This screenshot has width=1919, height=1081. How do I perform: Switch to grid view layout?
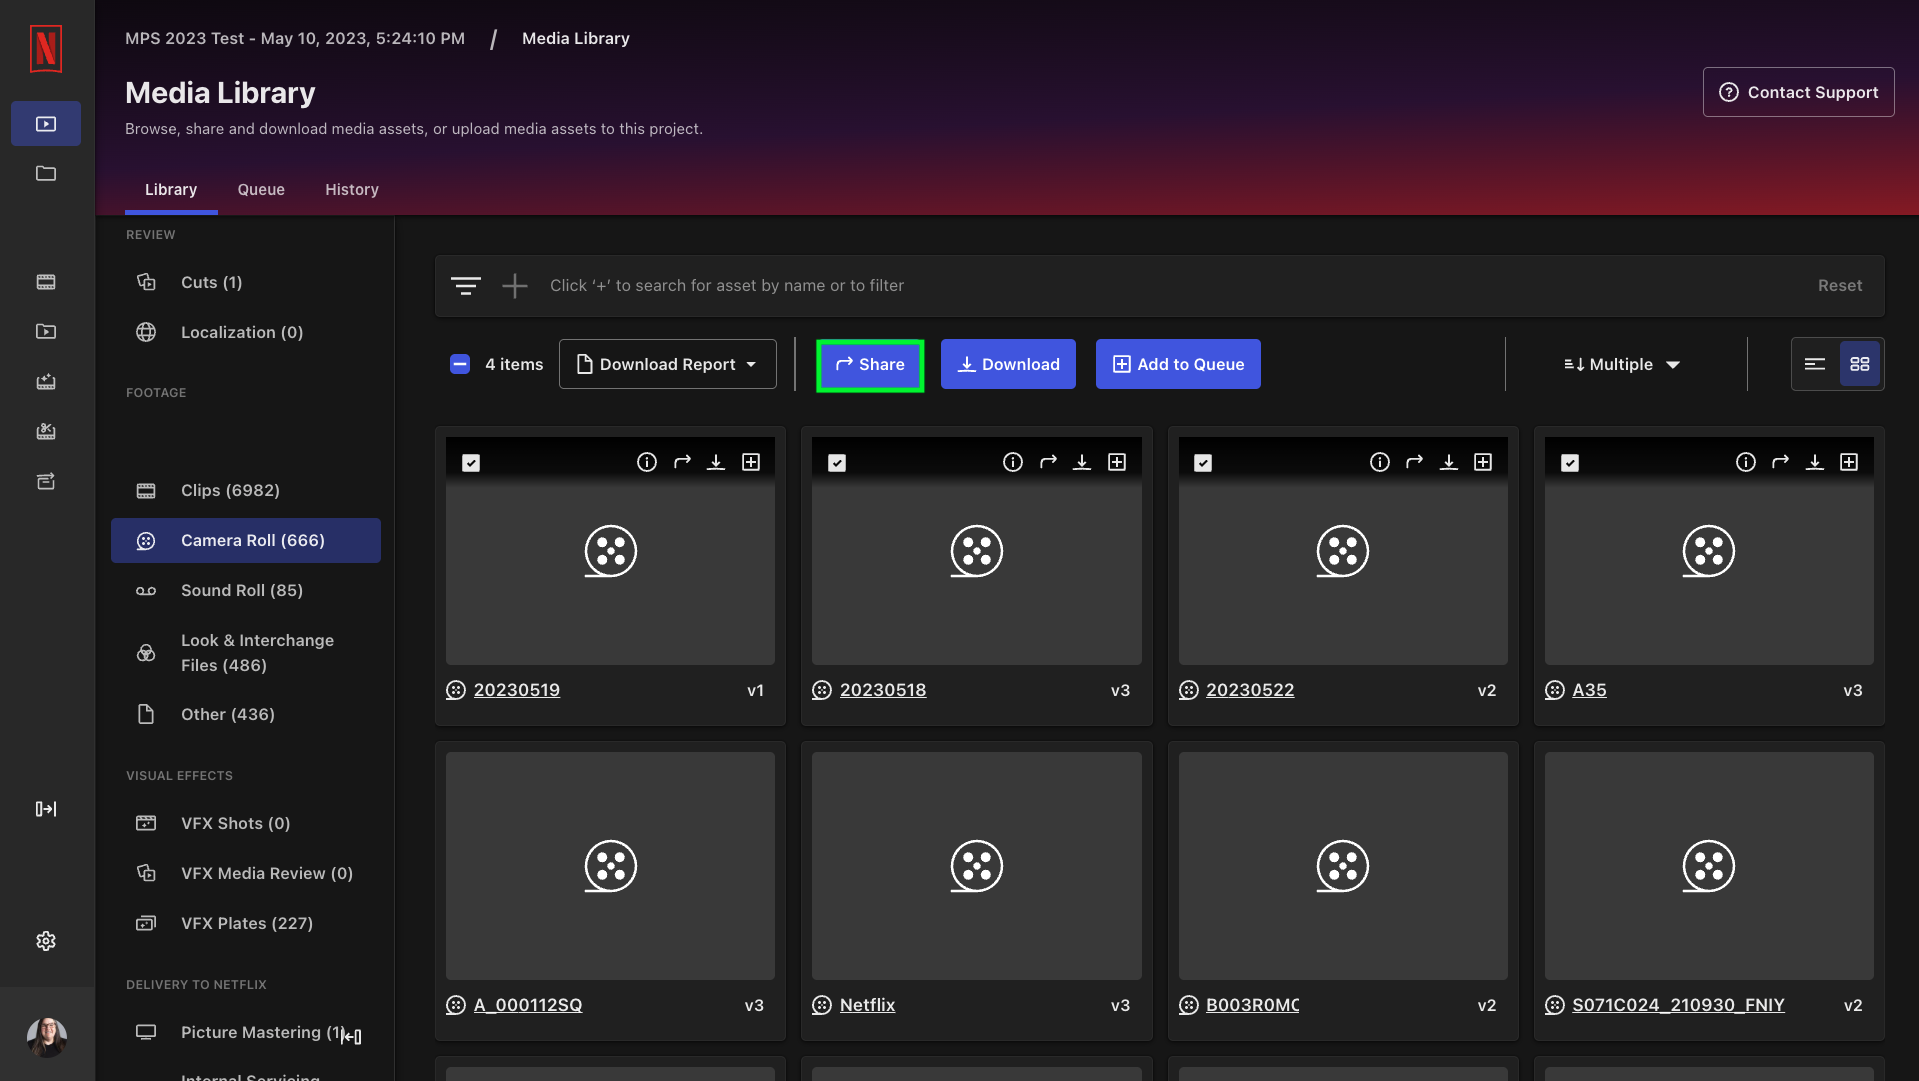click(x=1860, y=364)
